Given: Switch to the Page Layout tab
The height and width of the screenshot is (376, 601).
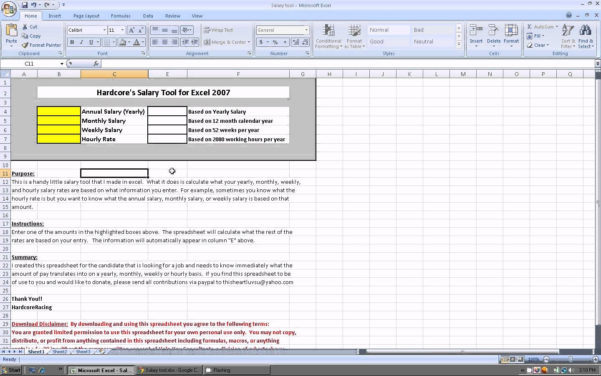Looking at the screenshot, I should [x=86, y=16].
